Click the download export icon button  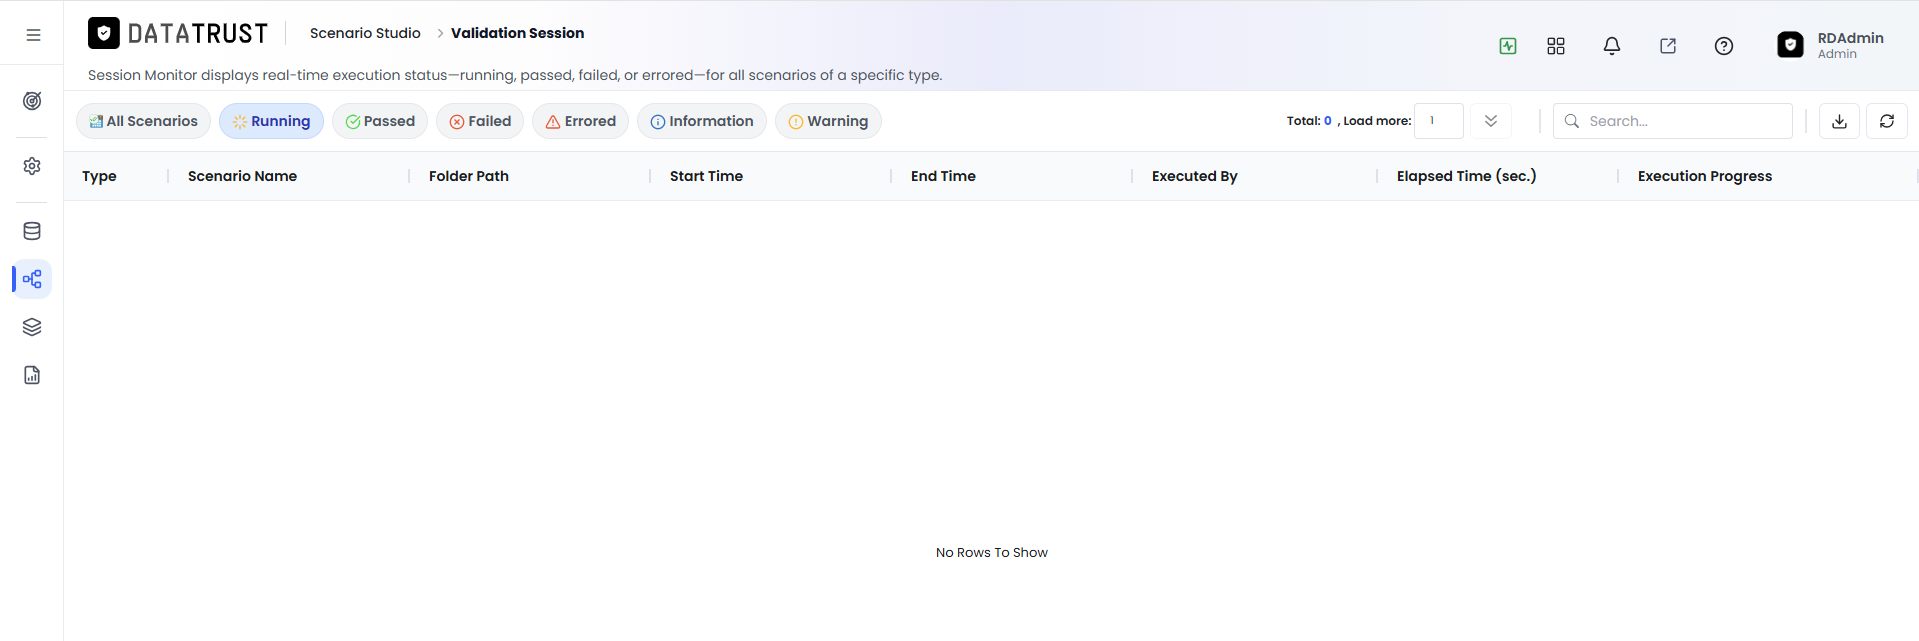pos(1839,121)
